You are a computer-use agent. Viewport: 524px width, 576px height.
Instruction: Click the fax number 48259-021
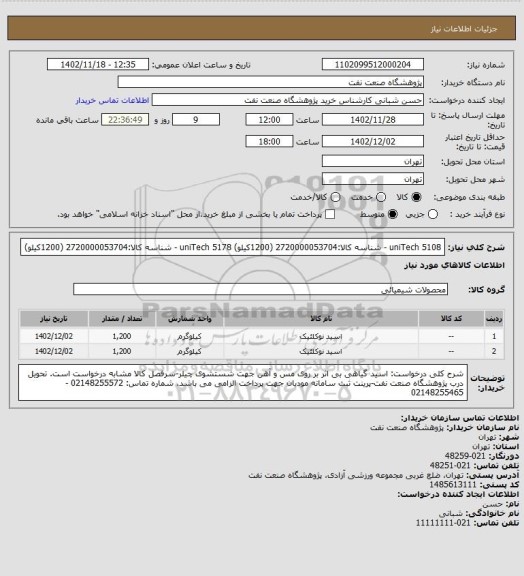point(466,456)
